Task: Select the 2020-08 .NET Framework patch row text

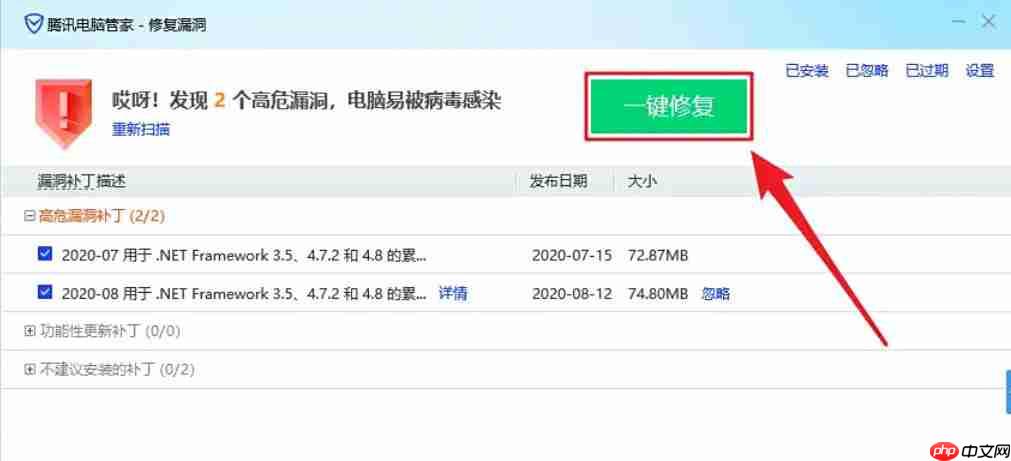Action: 244,294
